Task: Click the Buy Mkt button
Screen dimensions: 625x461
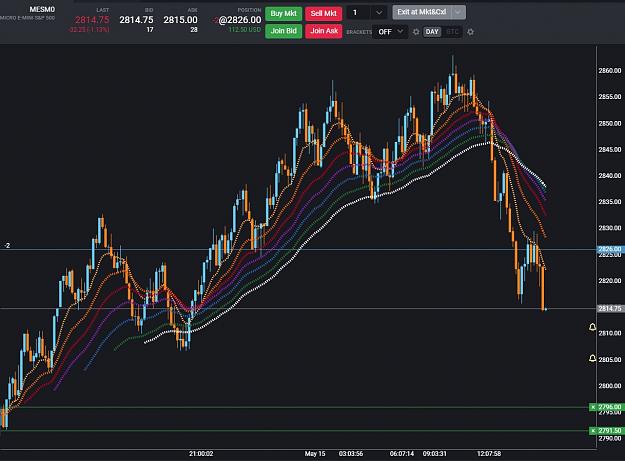Action: (x=283, y=13)
